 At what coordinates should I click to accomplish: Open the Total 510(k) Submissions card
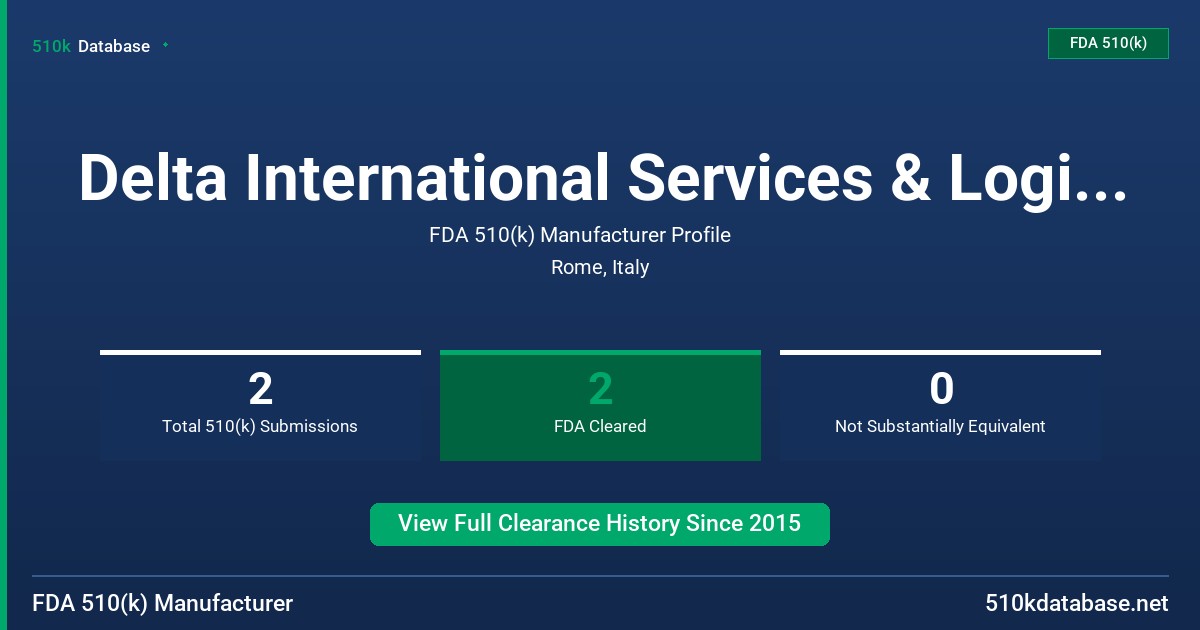pos(260,405)
